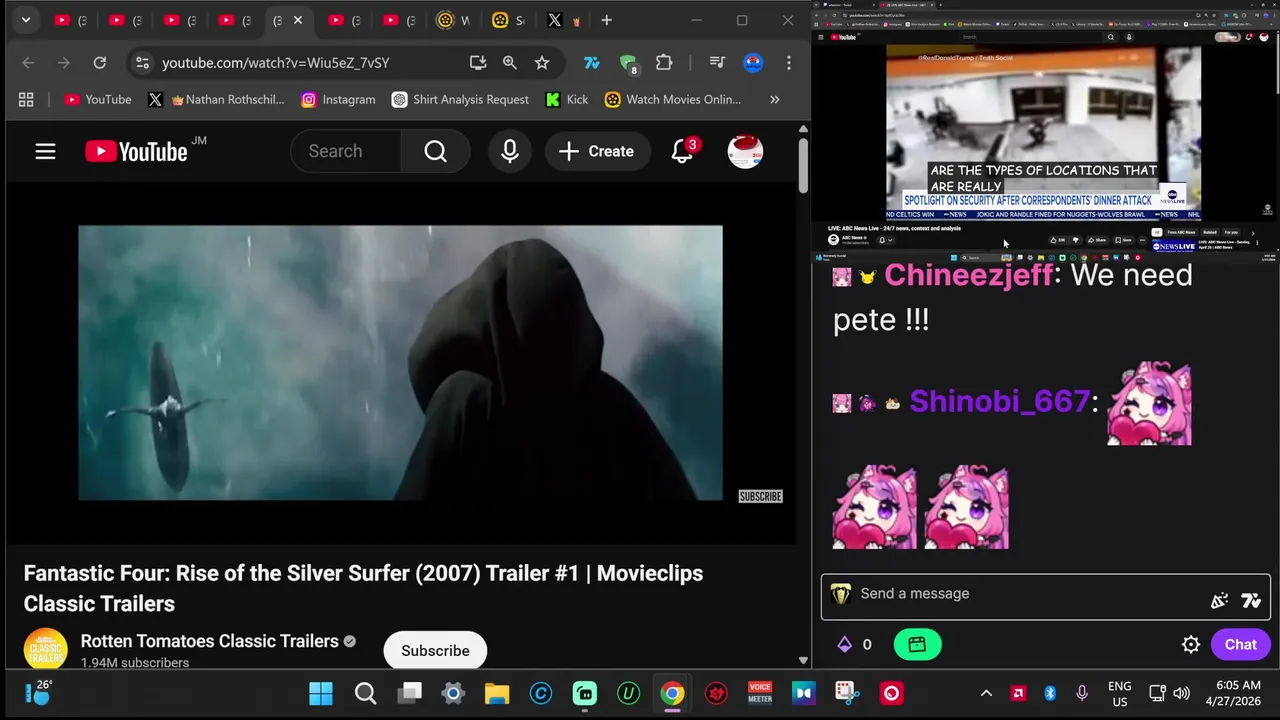Expand the bookmarks overflow chevron

pyautogui.click(x=774, y=99)
